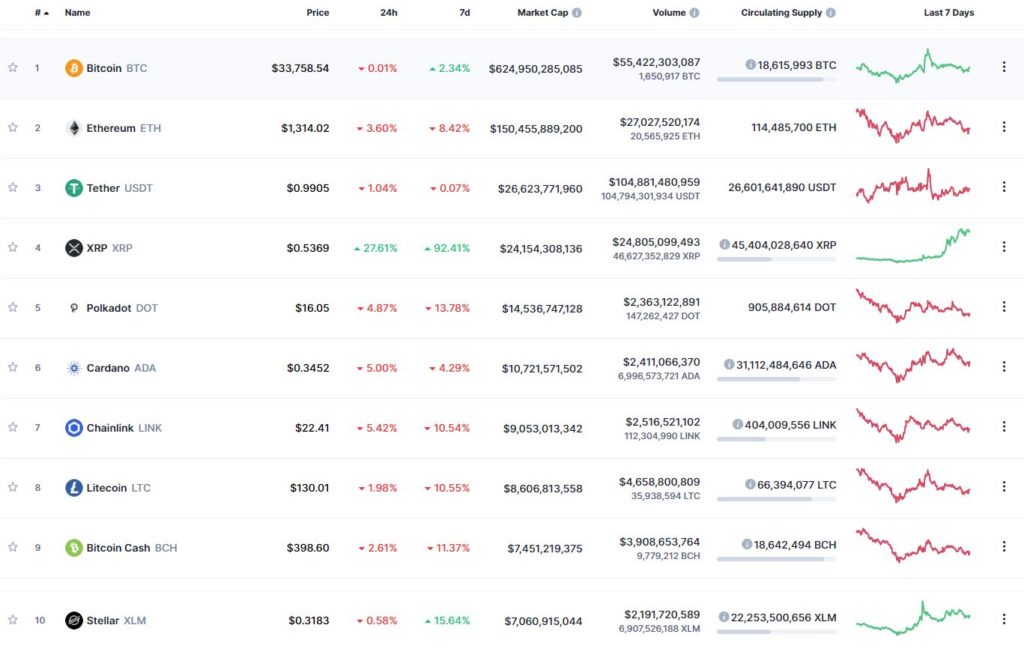Star Bitcoin to add to watchlist
1024x649 pixels.
(12, 67)
